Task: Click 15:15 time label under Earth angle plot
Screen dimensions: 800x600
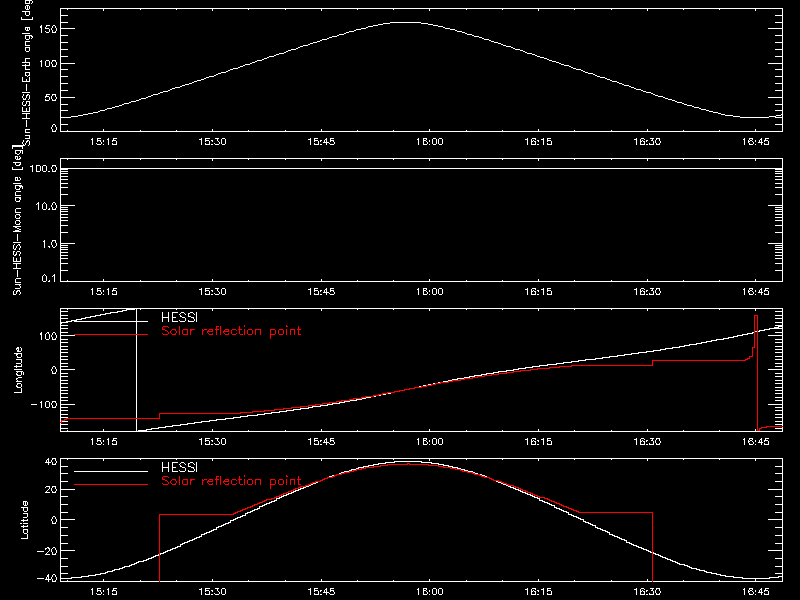Action: pos(104,142)
